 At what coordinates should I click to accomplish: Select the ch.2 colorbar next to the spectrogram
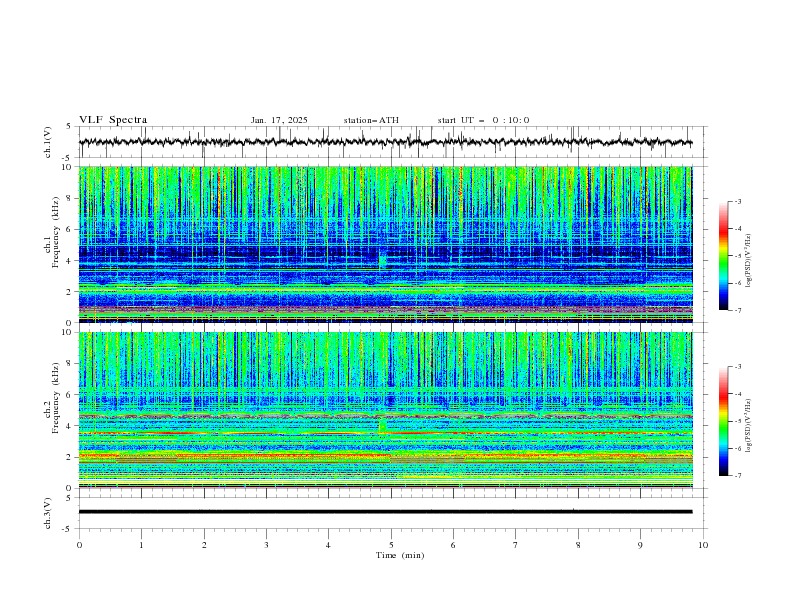[723, 421]
